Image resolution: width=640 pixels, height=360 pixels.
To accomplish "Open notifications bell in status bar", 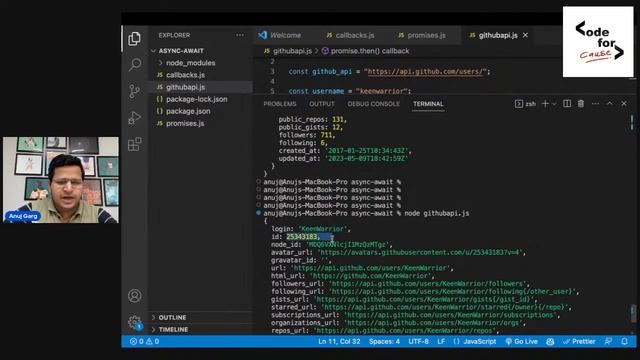I will (x=624, y=341).
